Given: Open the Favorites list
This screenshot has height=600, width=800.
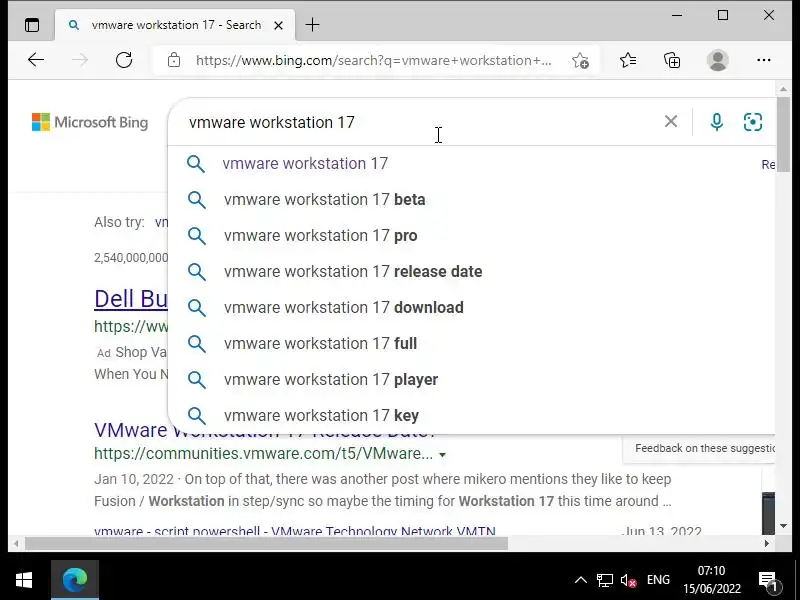Looking at the screenshot, I should (628, 60).
